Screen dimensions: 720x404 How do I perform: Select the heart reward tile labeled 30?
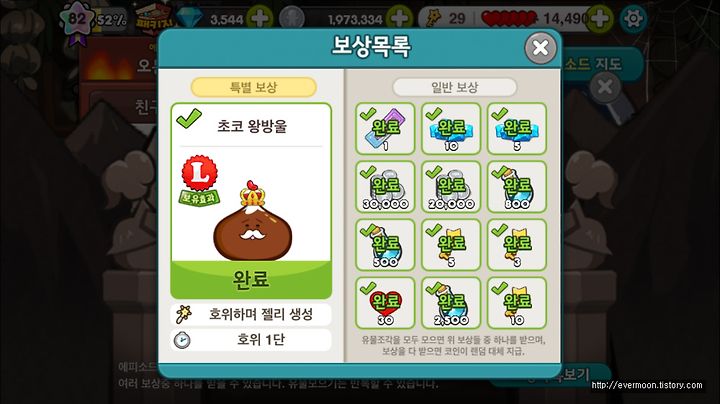coord(385,303)
